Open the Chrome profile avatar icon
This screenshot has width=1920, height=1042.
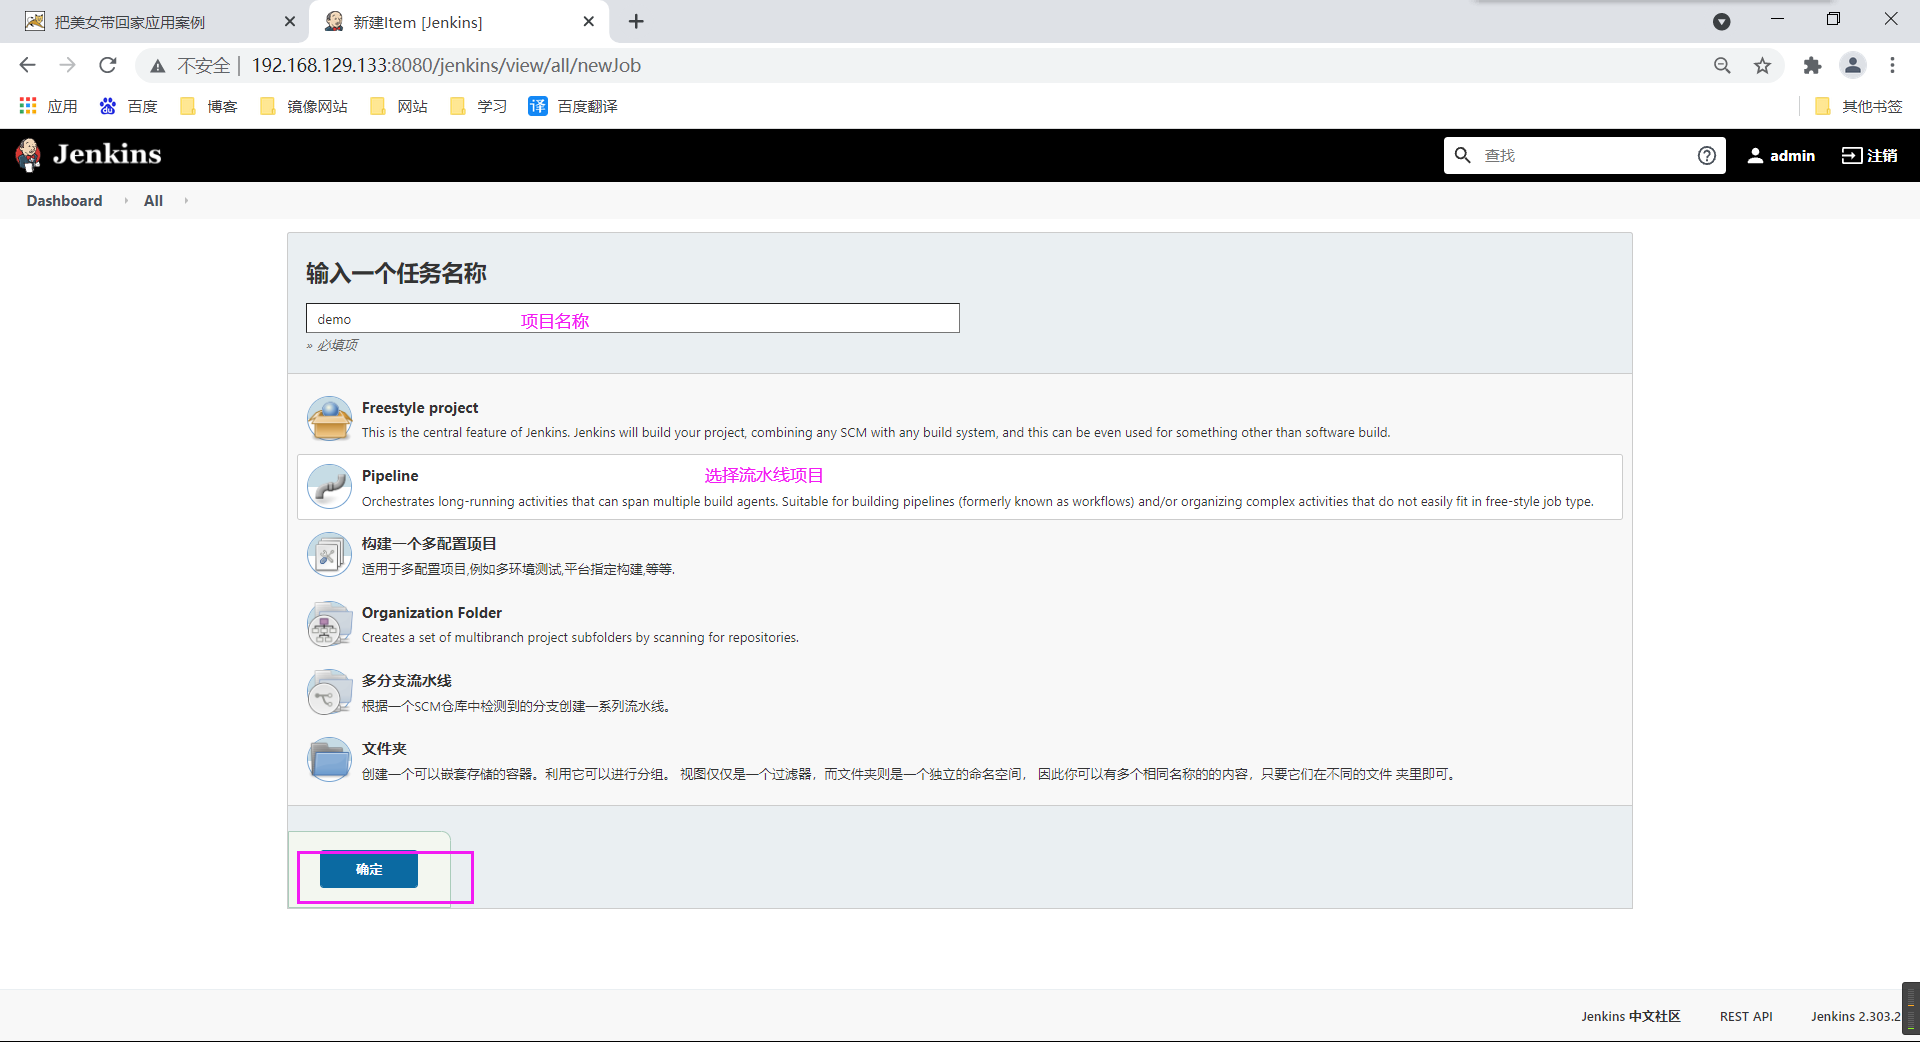pos(1853,65)
